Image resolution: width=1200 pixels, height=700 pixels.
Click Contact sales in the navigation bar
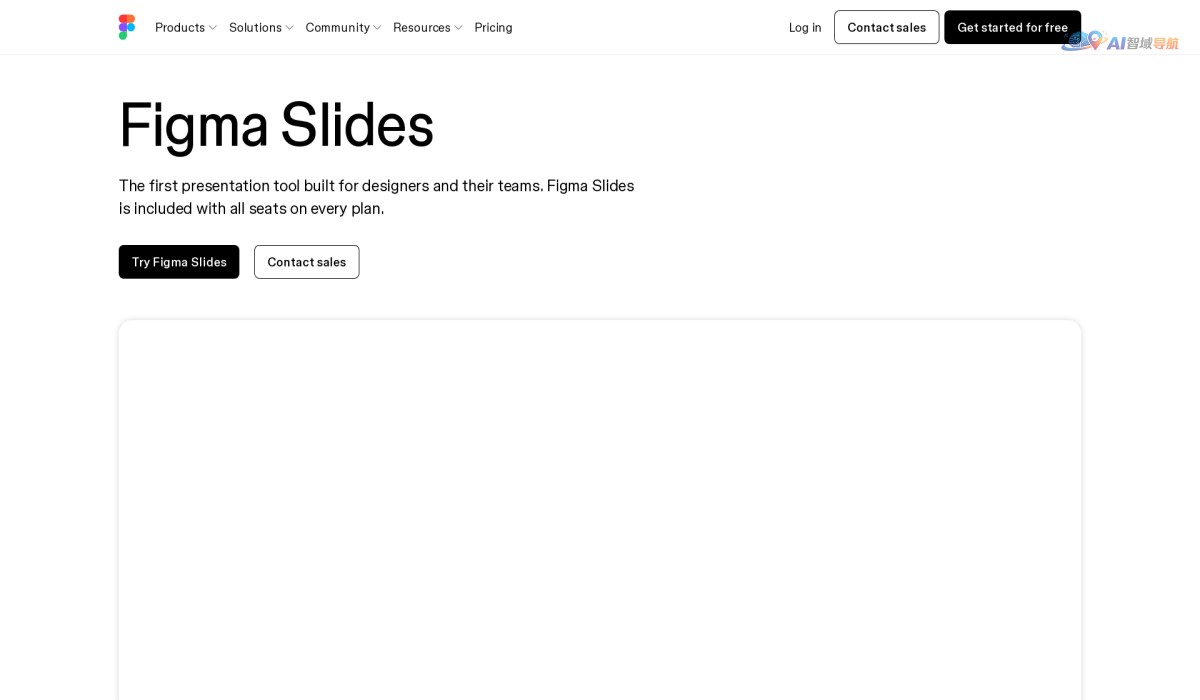[x=886, y=27]
